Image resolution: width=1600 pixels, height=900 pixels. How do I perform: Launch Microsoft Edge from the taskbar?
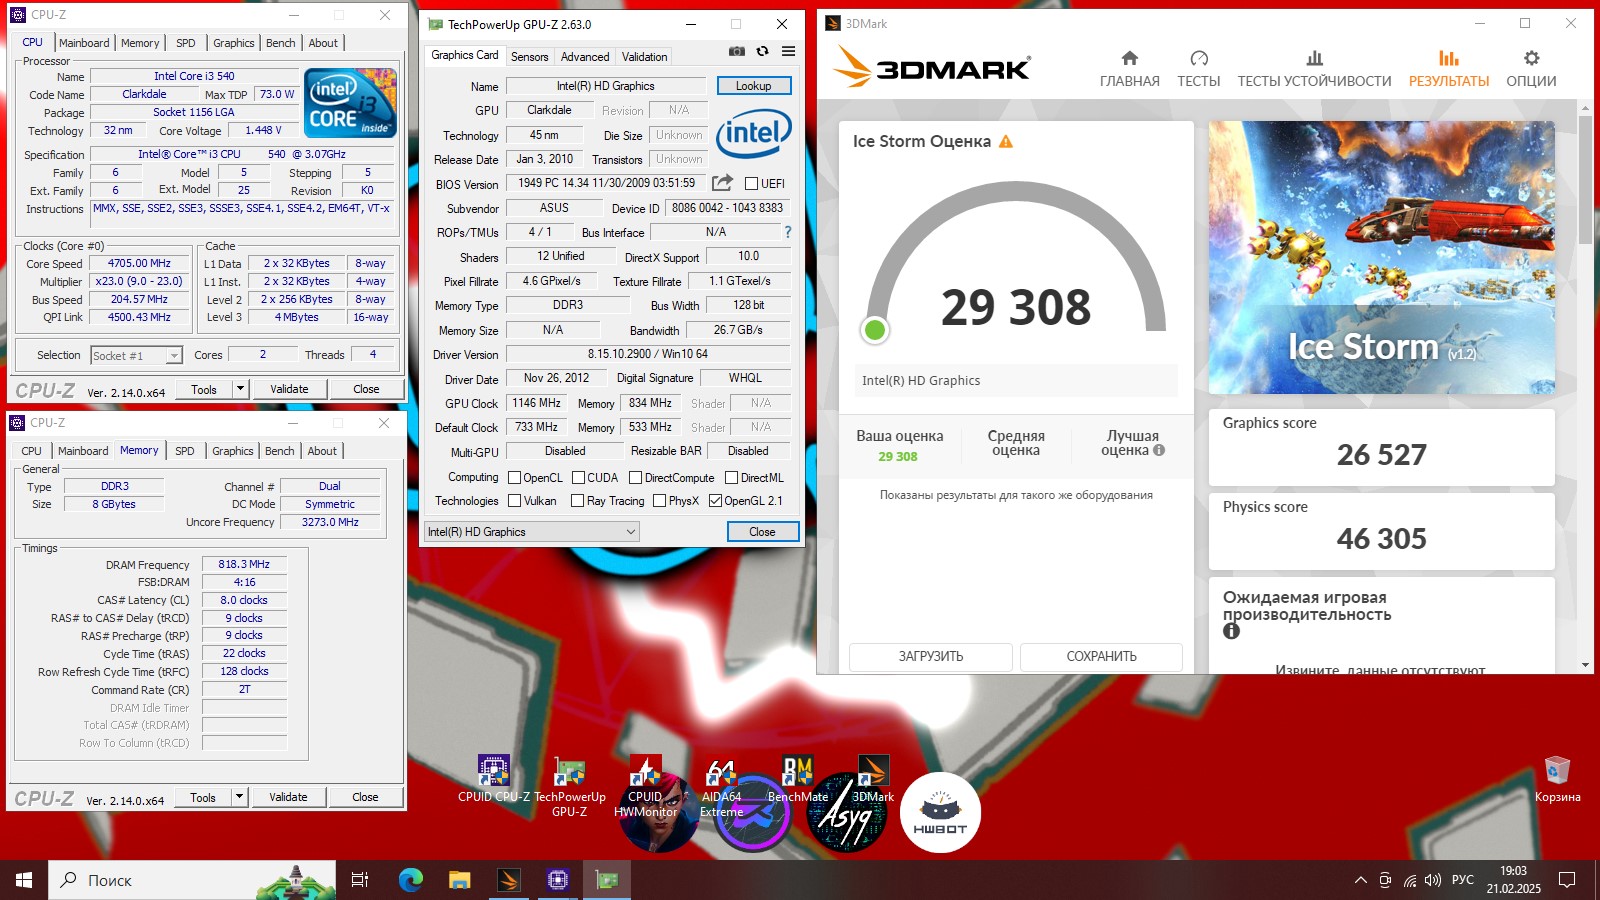pos(410,880)
